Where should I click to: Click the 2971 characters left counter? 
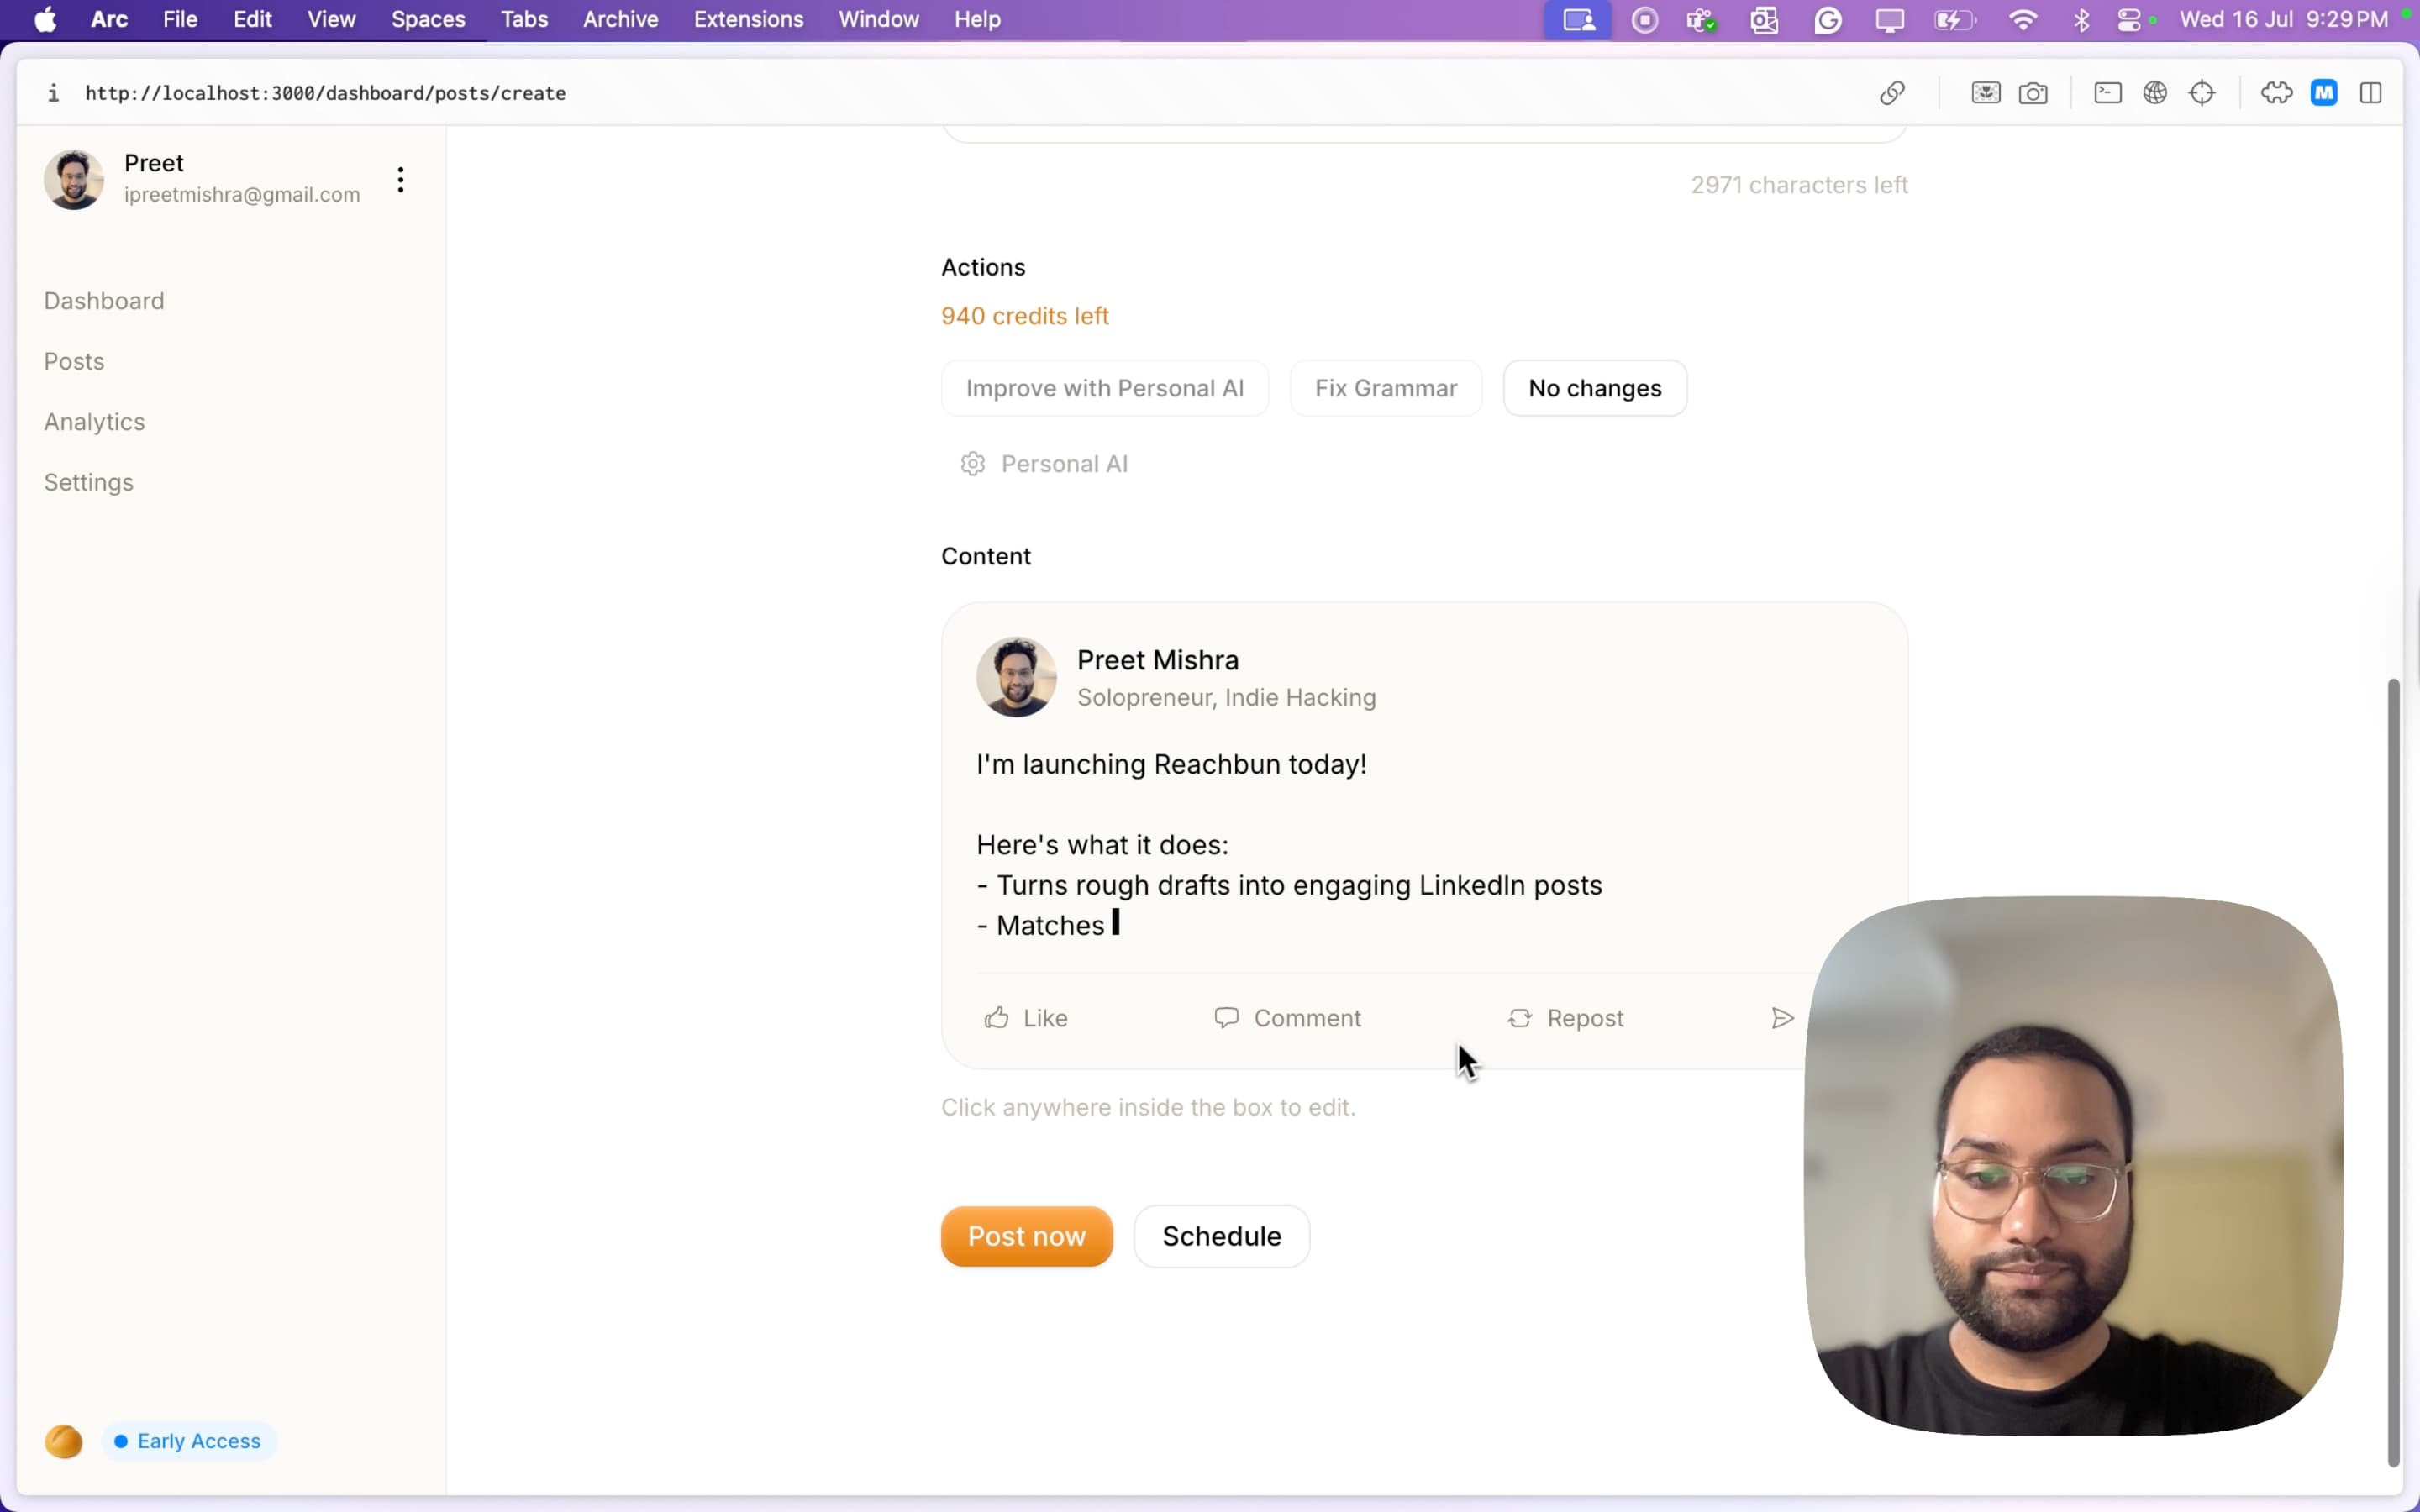pyautogui.click(x=1799, y=185)
